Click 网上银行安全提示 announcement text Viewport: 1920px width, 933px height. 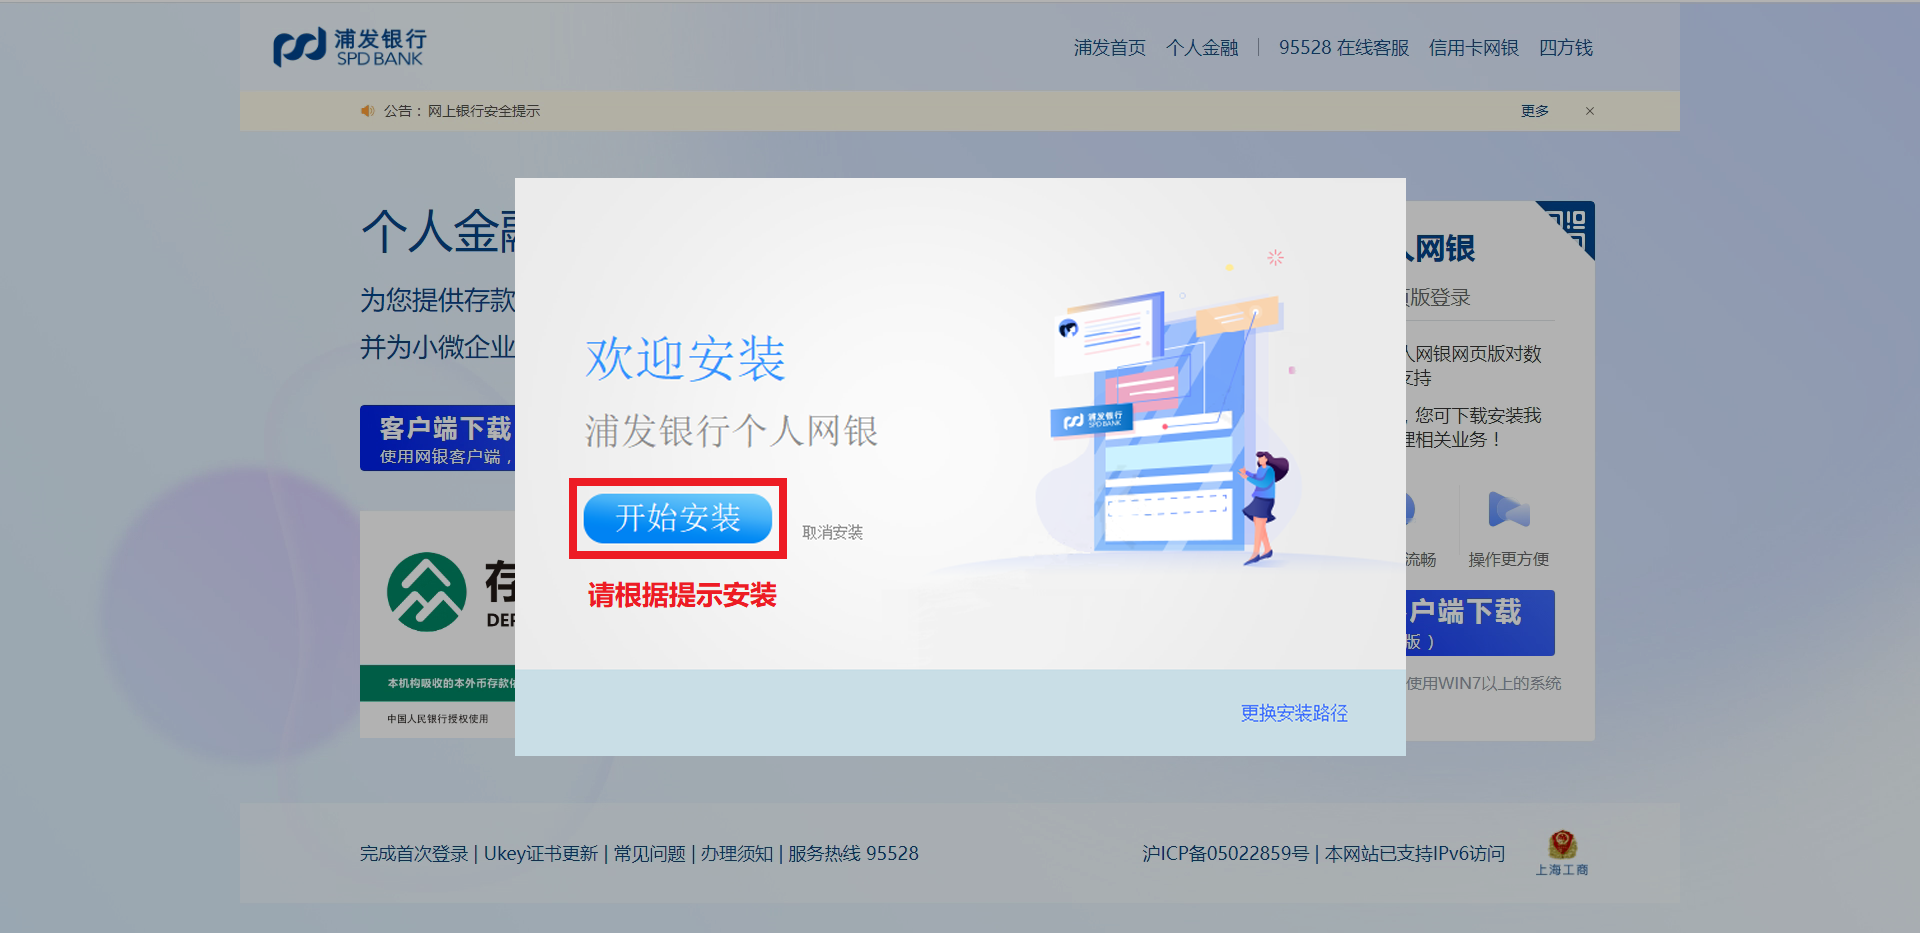[x=484, y=111]
